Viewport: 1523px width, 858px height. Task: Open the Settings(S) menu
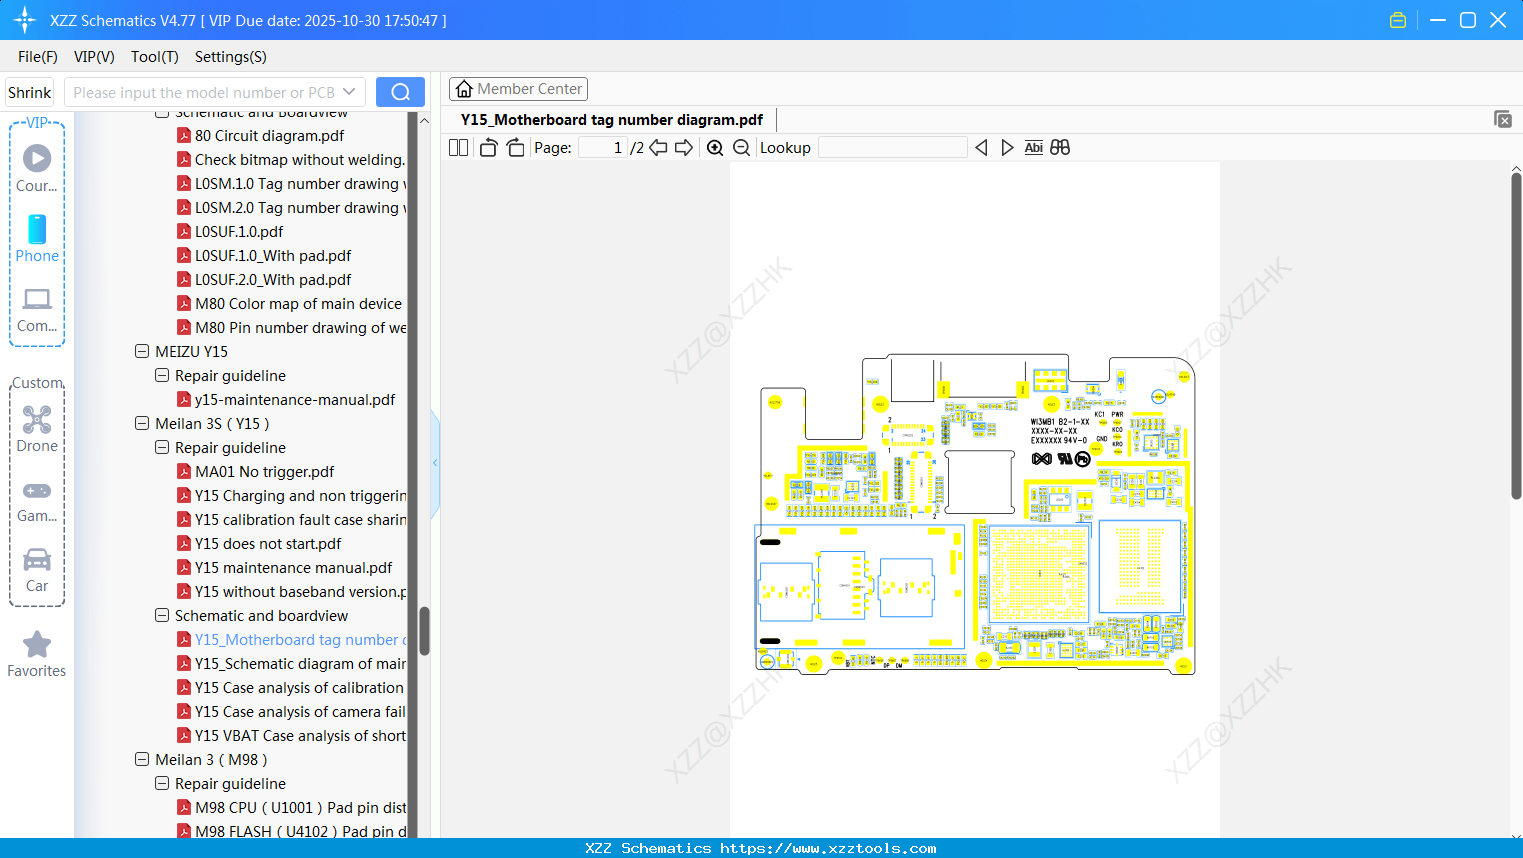(x=230, y=57)
